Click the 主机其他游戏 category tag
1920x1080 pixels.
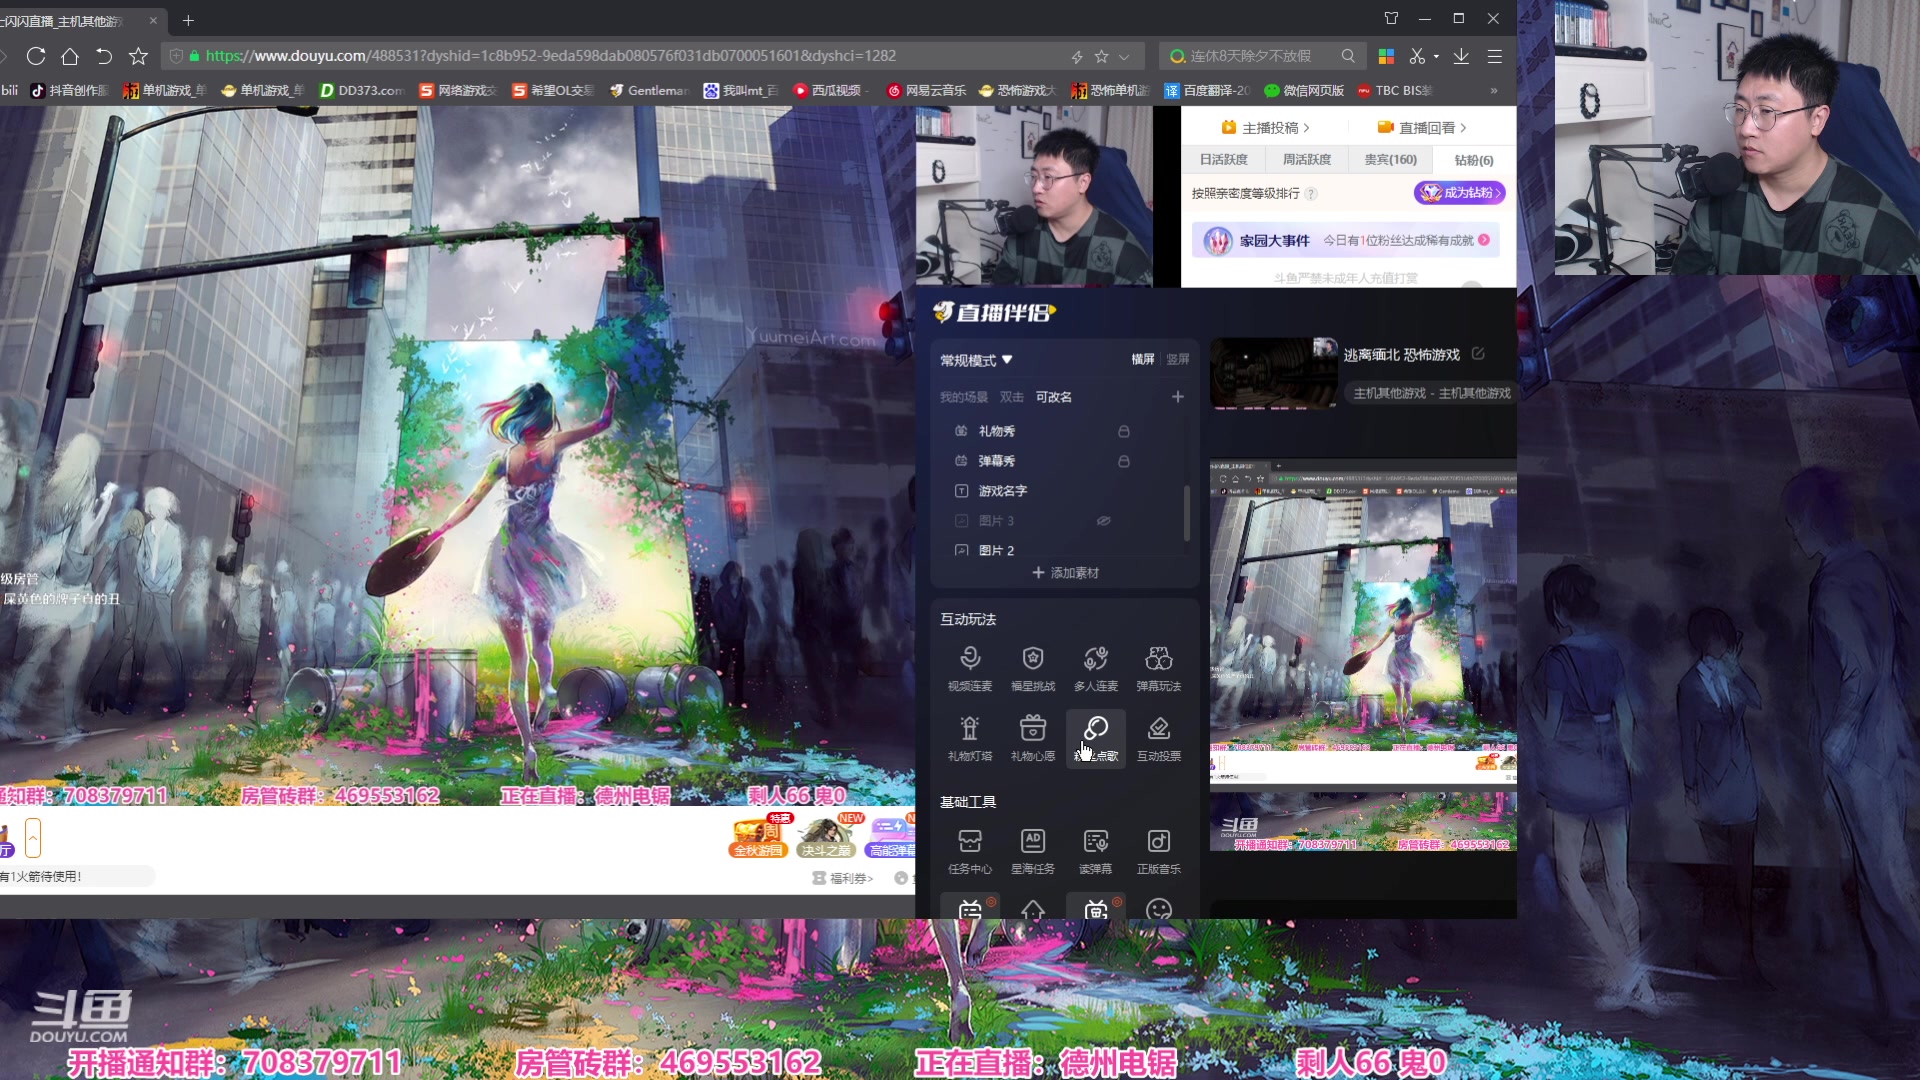click(x=1431, y=393)
